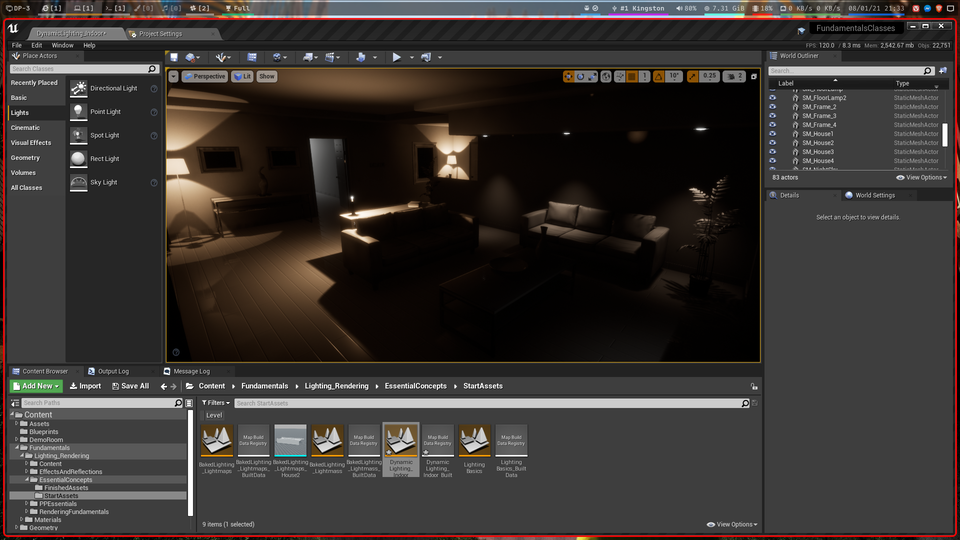Click the Sky Light actor icon

coord(79,182)
